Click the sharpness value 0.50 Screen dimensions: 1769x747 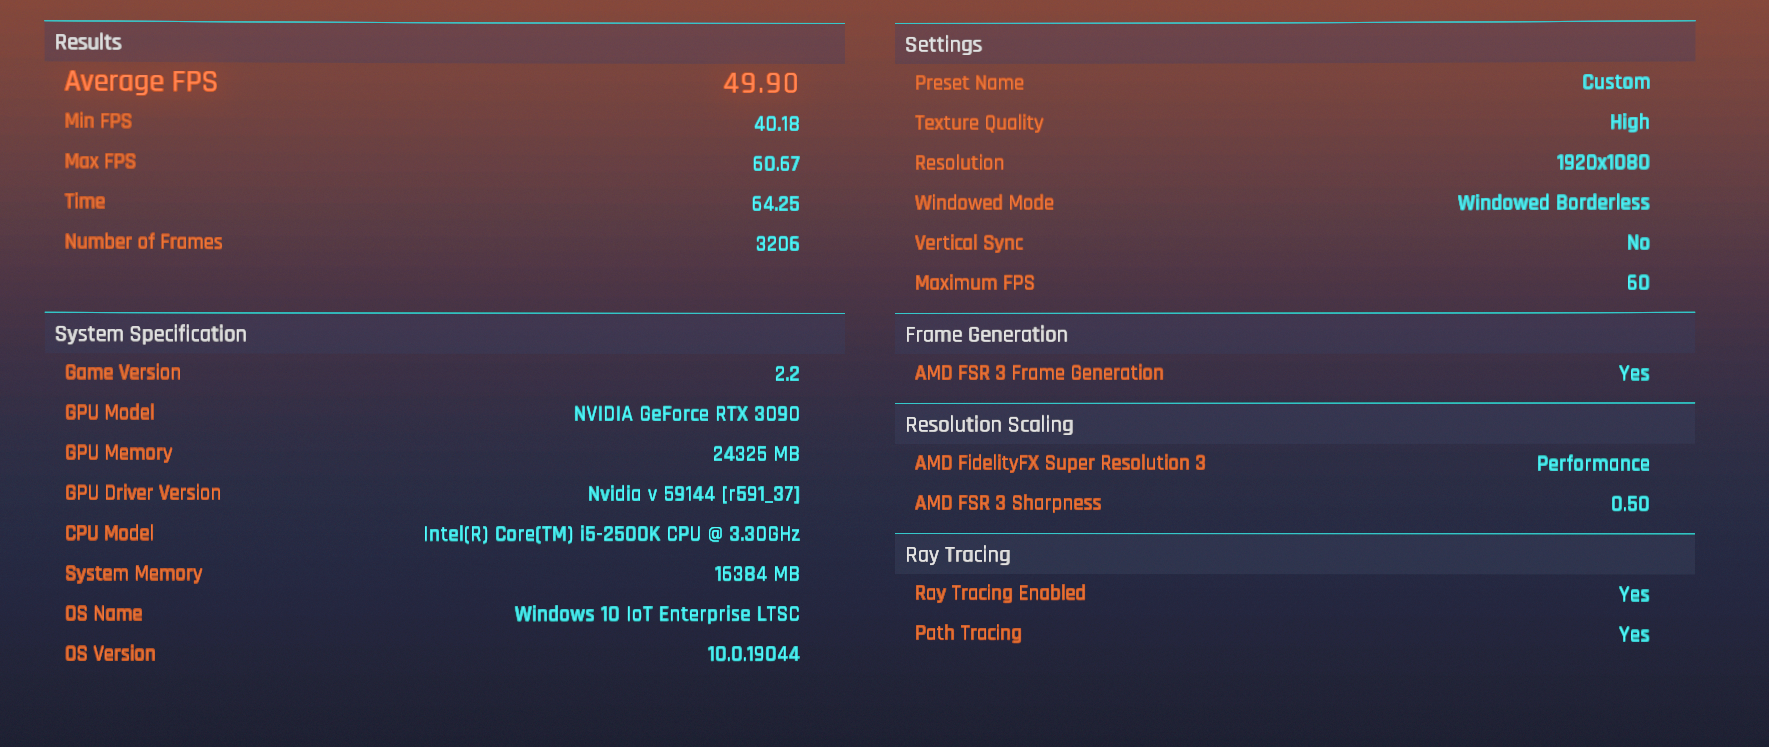click(x=1631, y=504)
